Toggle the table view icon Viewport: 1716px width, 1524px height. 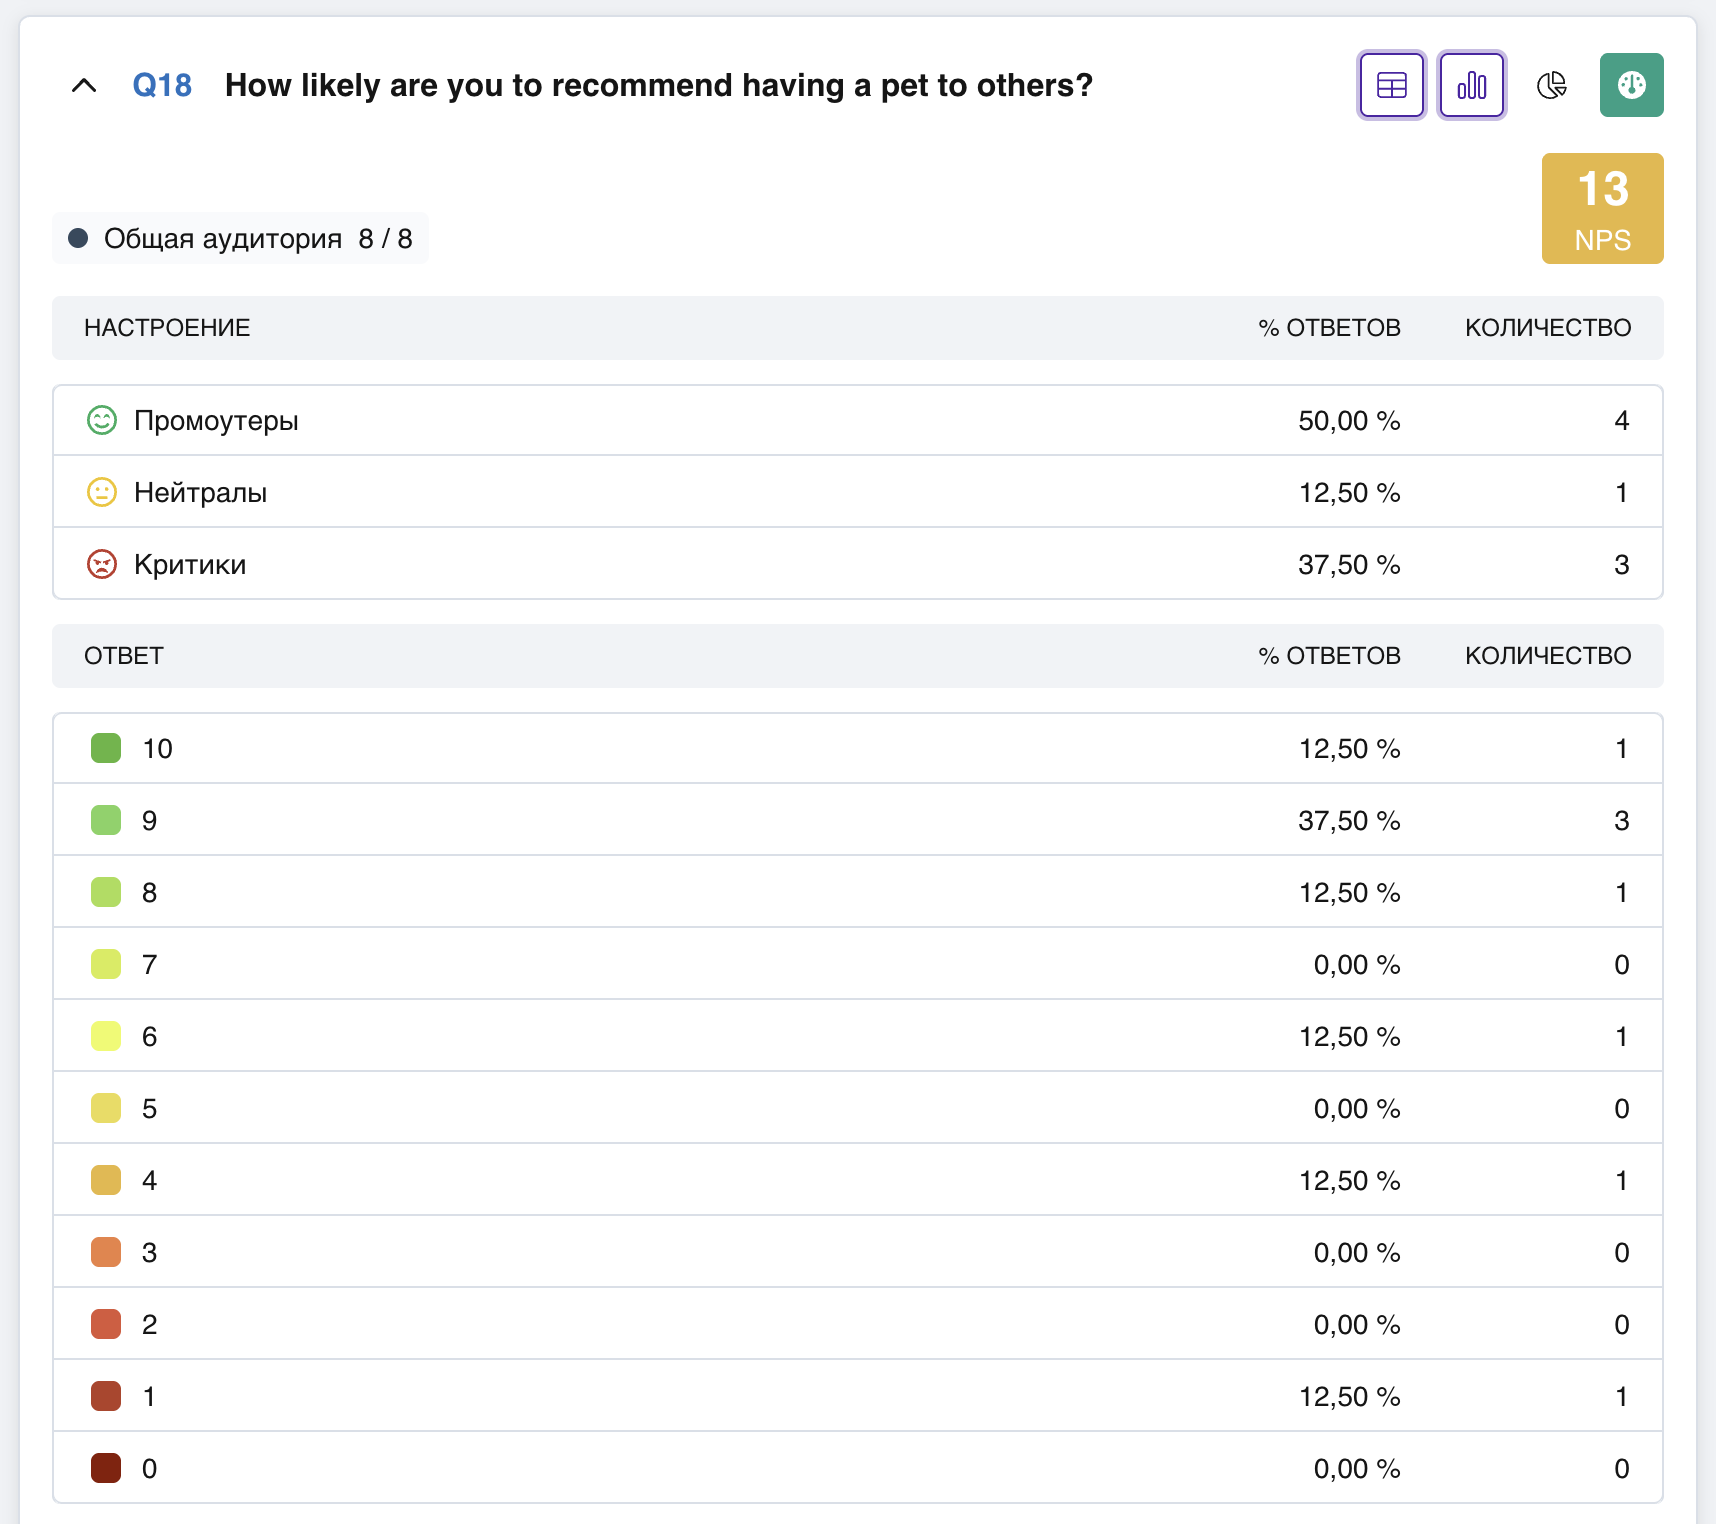1391,85
